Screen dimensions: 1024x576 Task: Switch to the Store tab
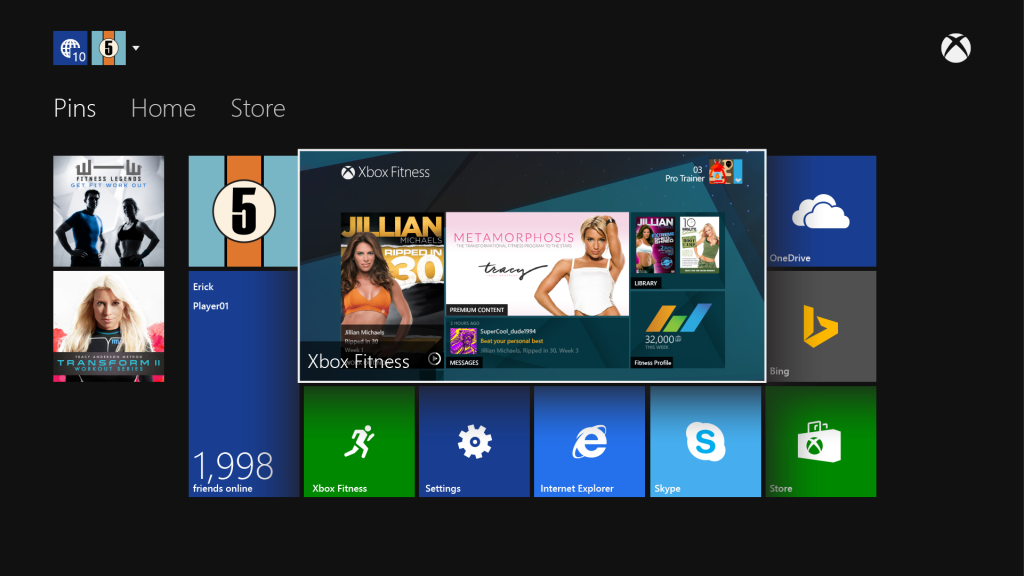click(x=258, y=108)
